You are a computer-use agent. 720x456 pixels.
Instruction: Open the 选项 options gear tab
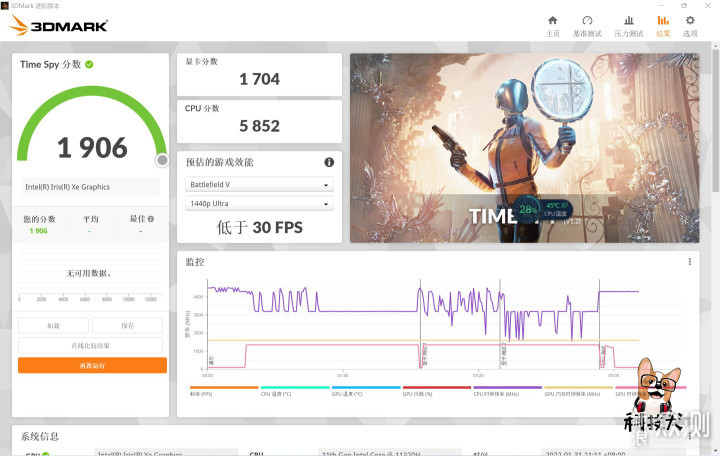[690, 26]
